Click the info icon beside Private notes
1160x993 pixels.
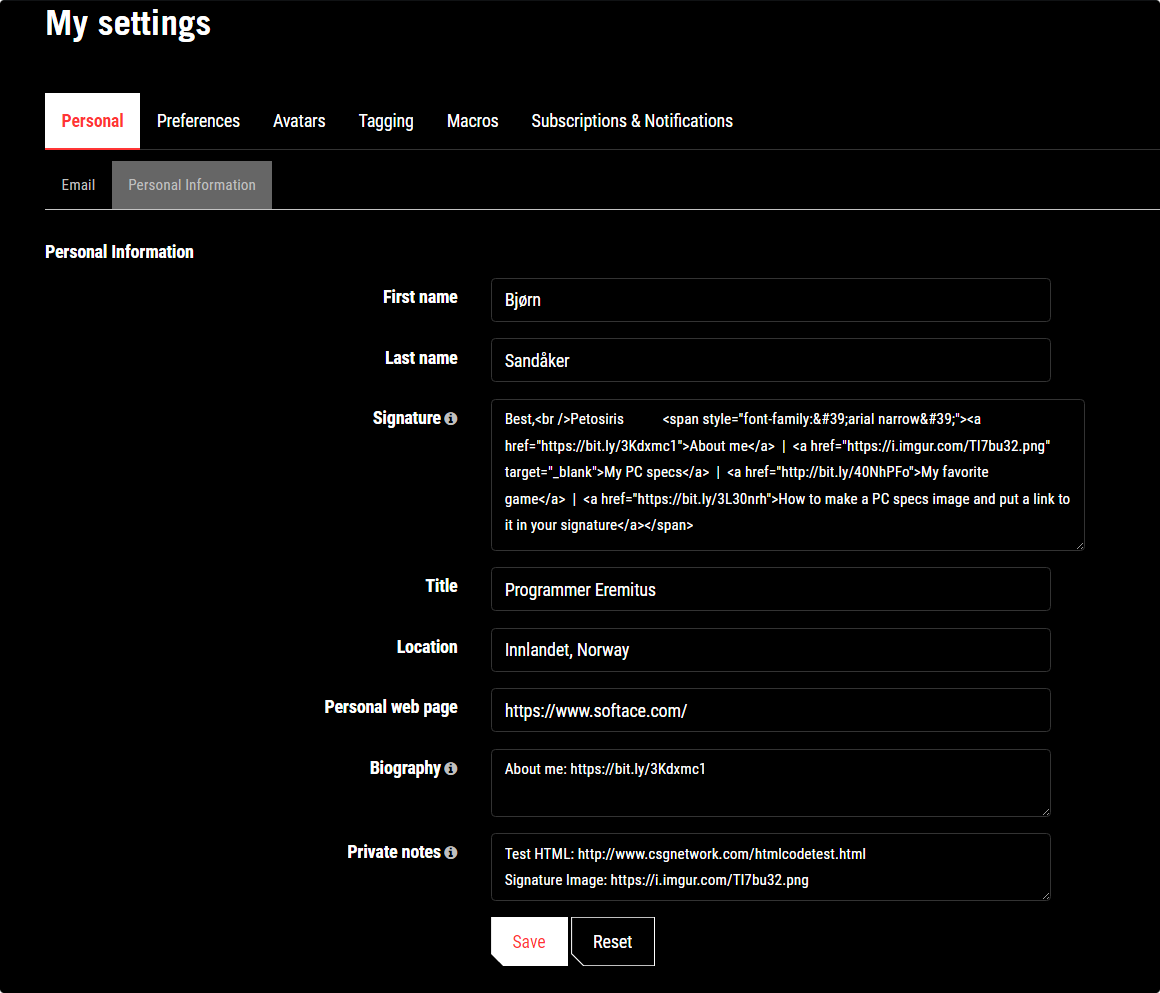(x=451, y=852)
